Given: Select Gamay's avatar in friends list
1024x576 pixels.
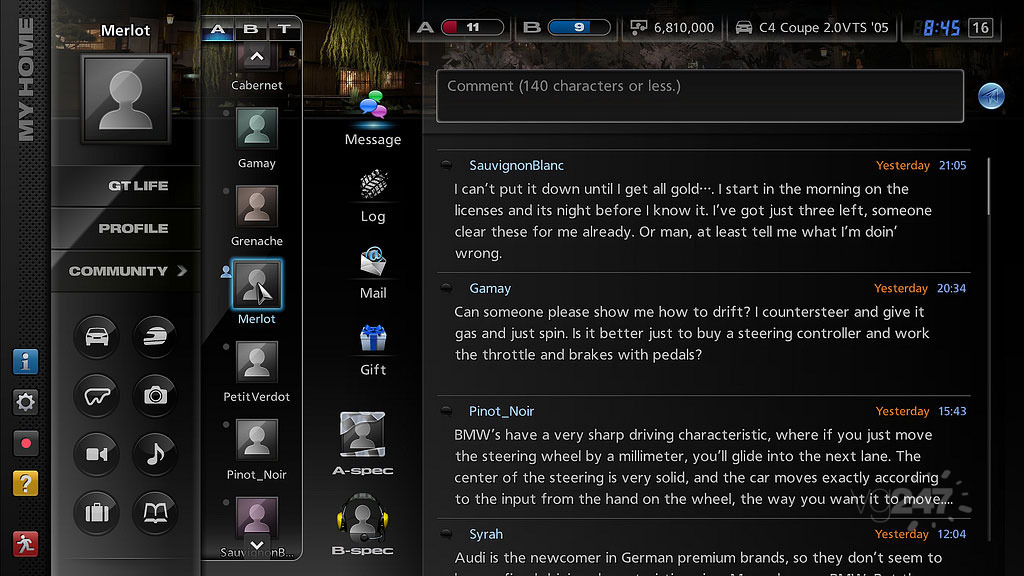Looking at the screenshot, I should pos(257,129).
